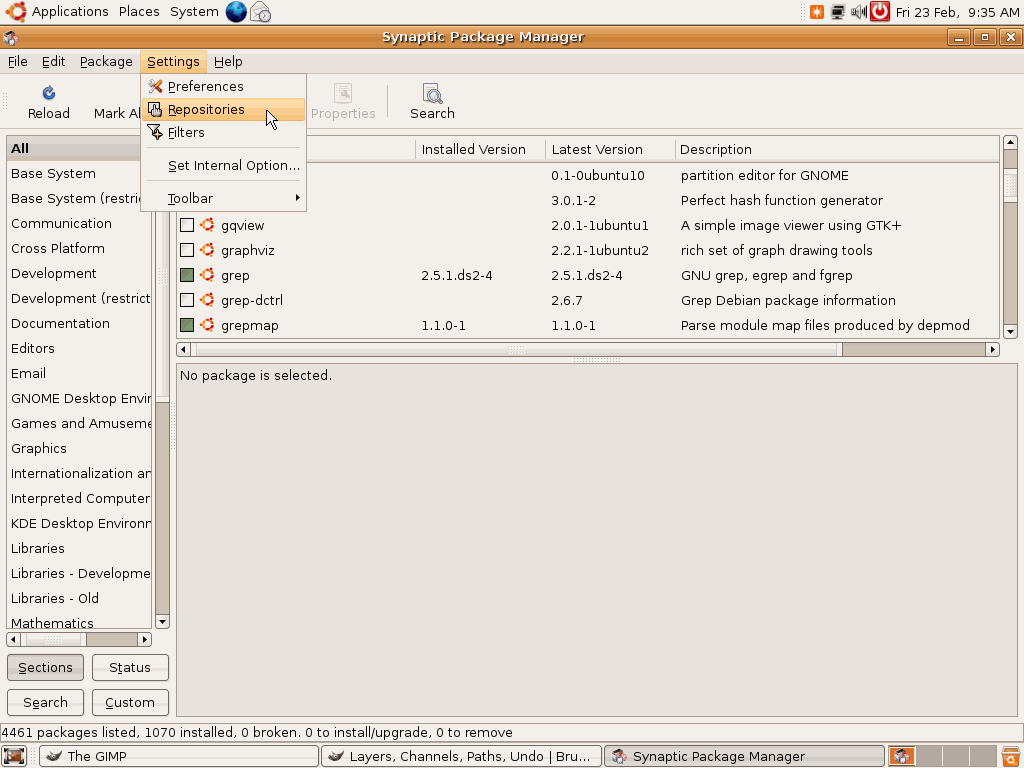The height and width of the screenshot is (768, 1024).
Task: Open the volume control speaker icon
Action: click(x=858, y=12)
